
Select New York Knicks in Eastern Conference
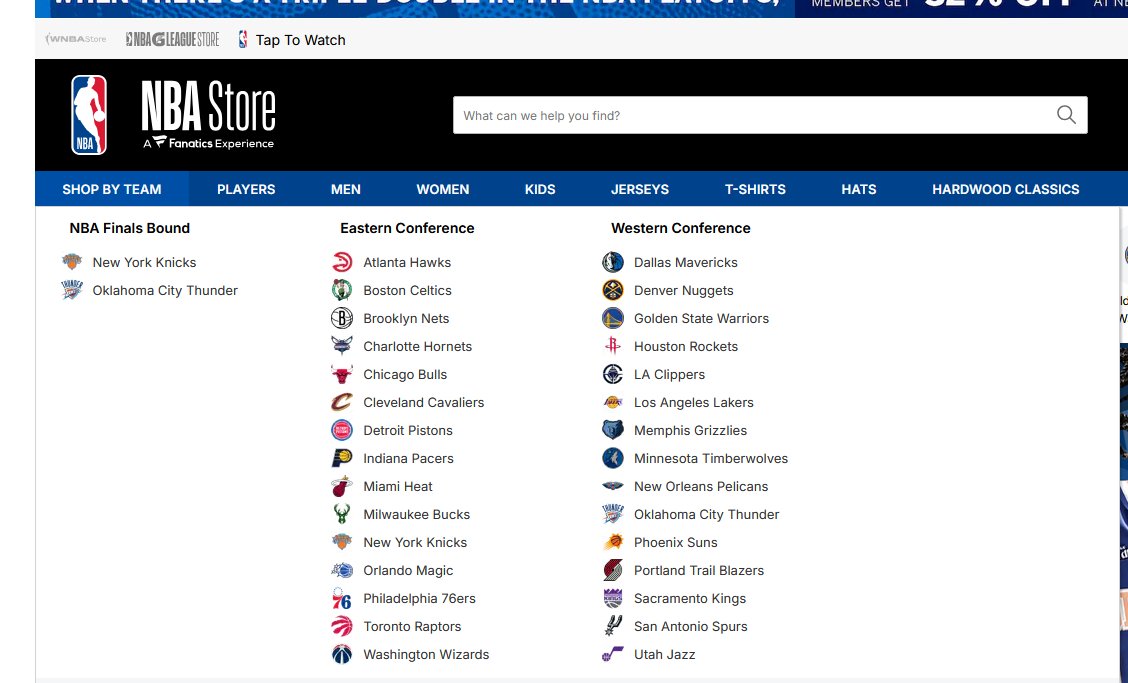415,543
